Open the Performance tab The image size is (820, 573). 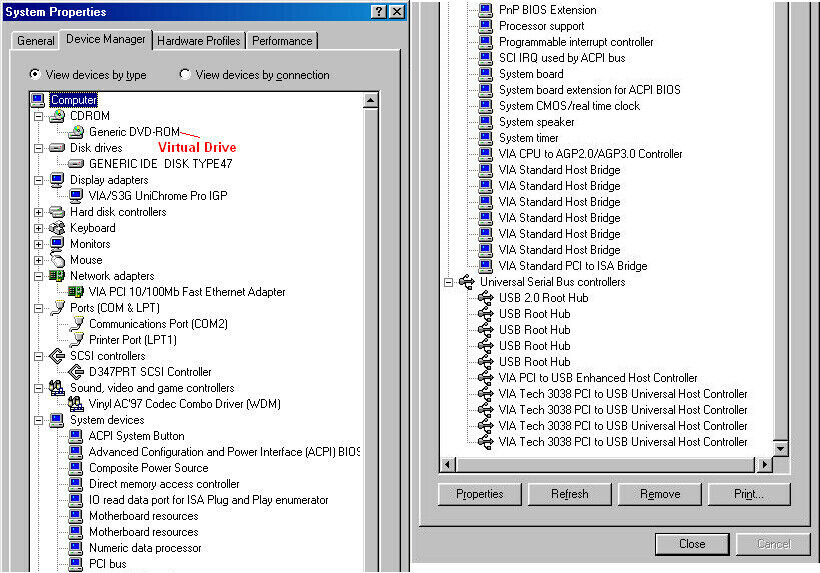point(282,41)
